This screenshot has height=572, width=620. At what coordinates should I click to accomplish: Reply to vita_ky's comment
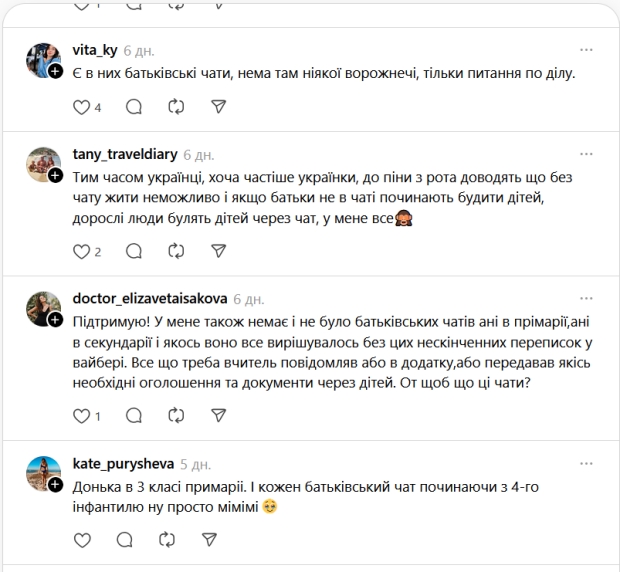tap(135, 107)
